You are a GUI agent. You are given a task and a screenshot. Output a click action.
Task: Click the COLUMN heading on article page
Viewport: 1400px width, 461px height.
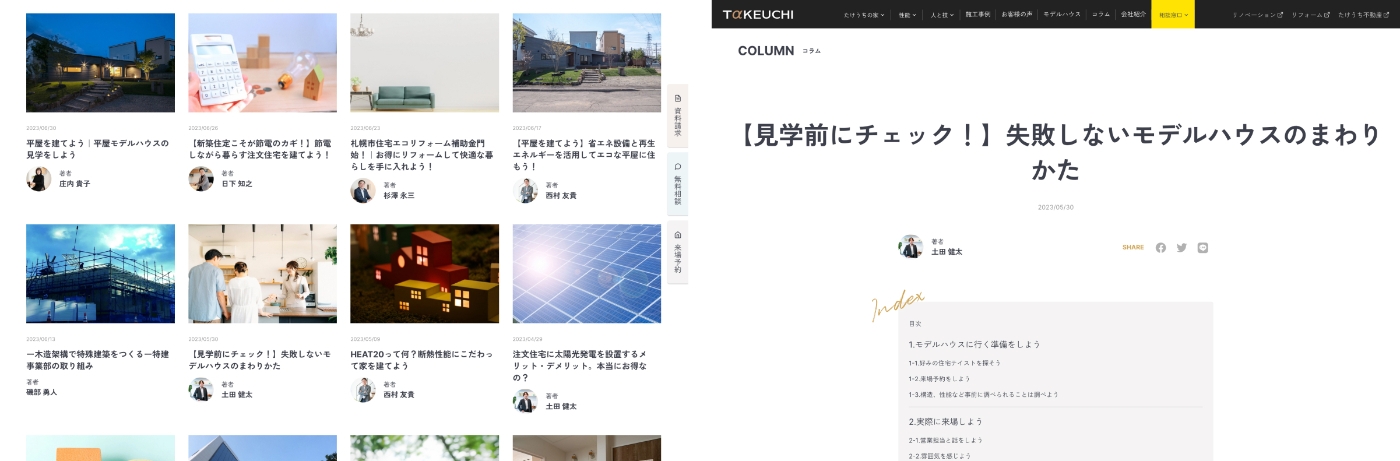click(766, 51)
